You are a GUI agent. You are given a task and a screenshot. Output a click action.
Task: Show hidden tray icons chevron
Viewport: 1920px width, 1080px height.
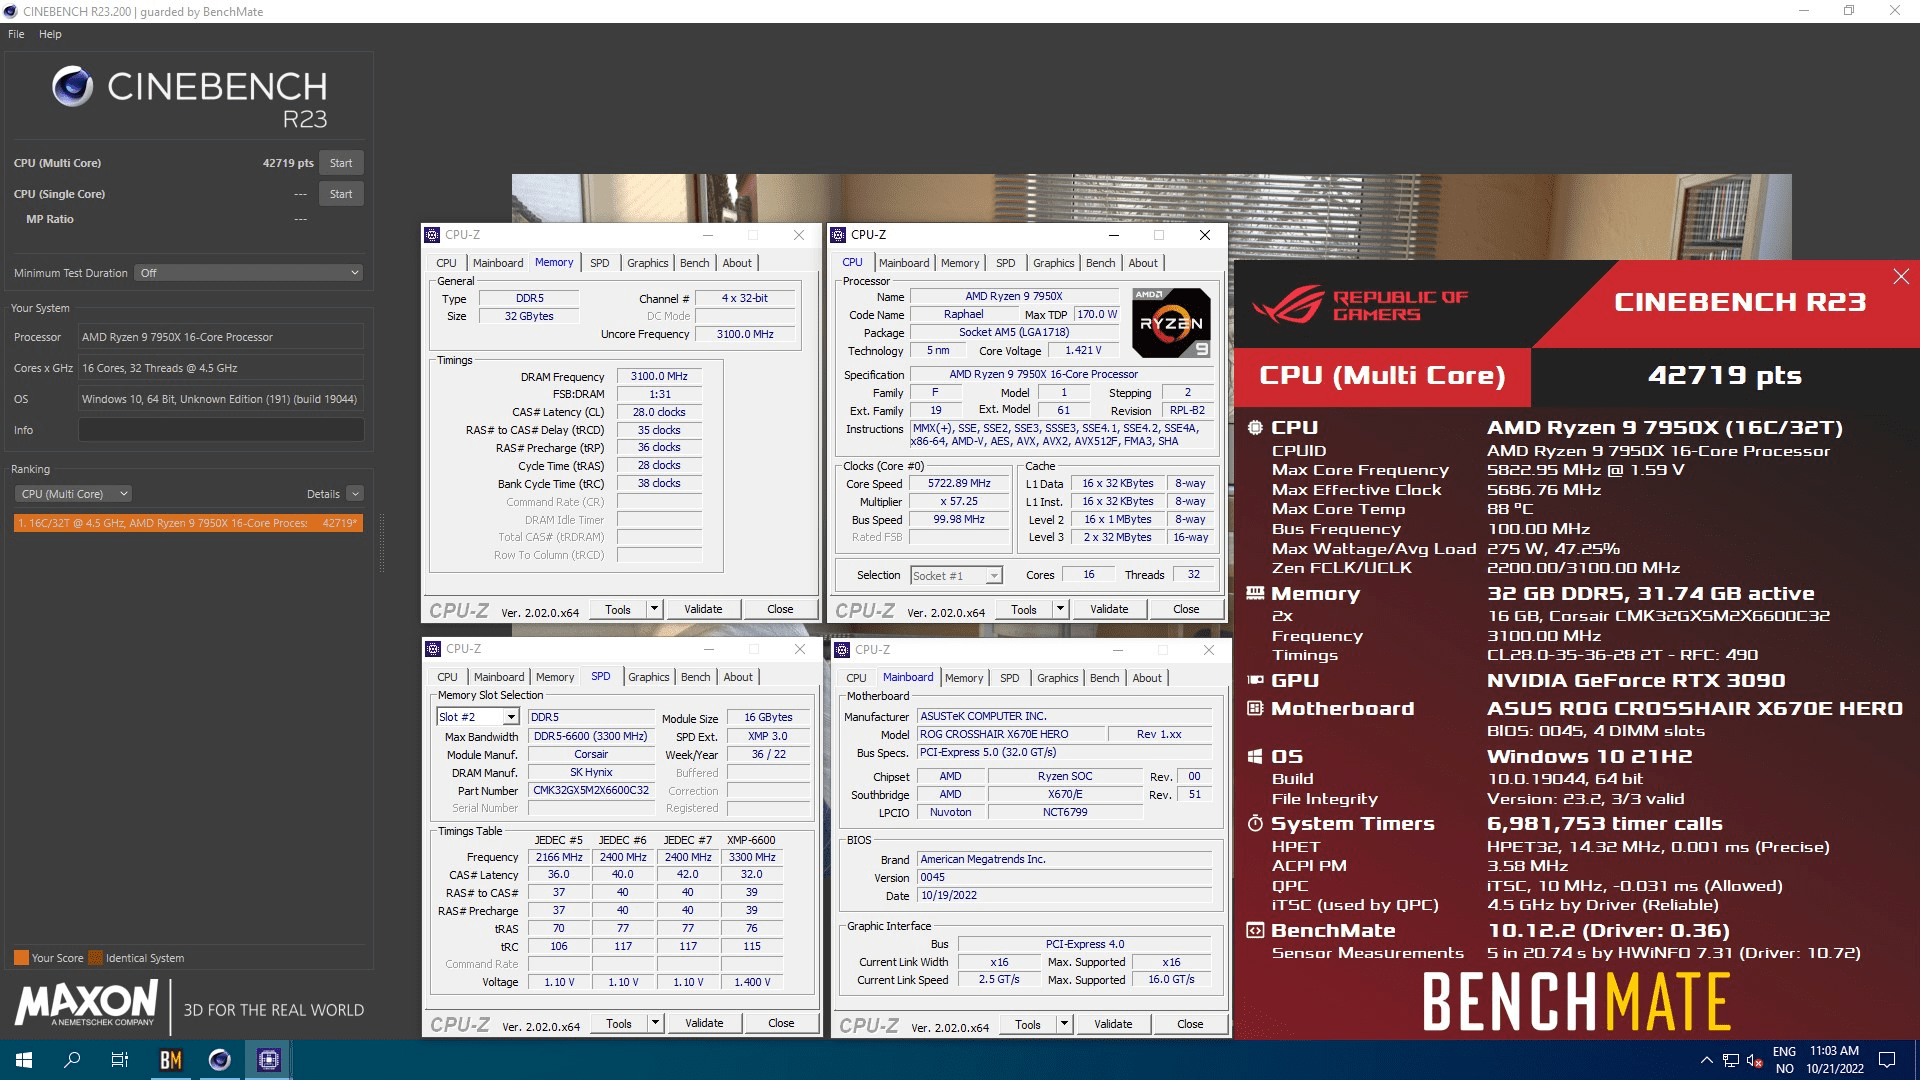click(1706, 1060)
